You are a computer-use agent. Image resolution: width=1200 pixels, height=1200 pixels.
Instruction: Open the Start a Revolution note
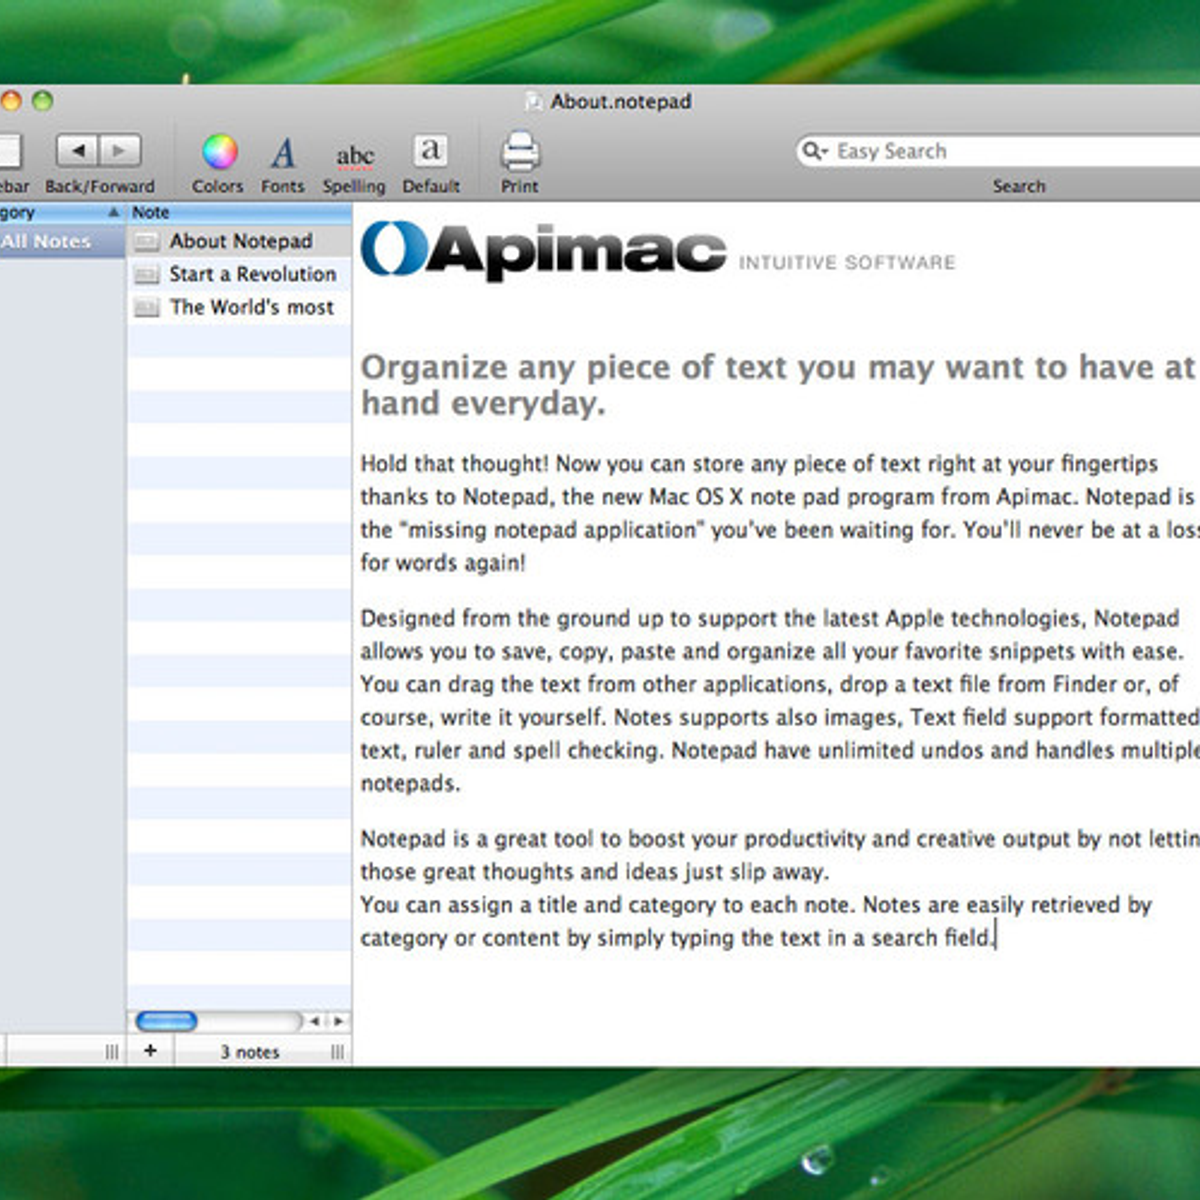[240, 274]
